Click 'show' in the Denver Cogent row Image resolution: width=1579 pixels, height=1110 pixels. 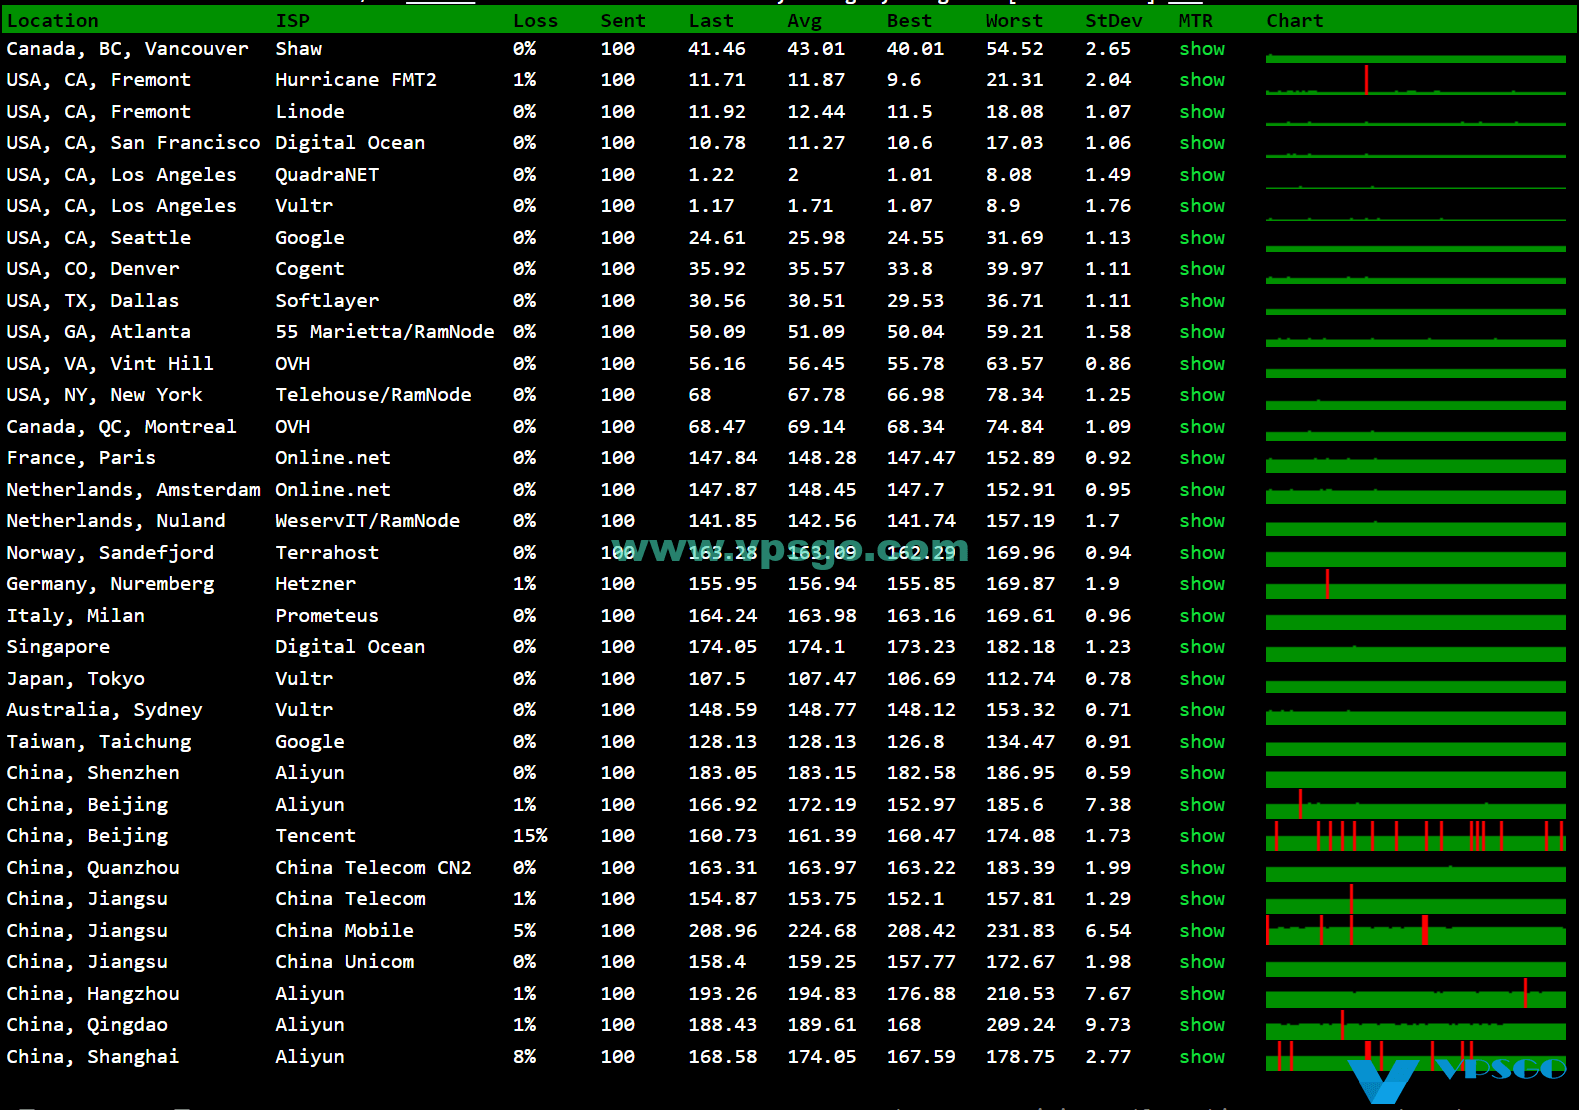(x=1201, y=269)
